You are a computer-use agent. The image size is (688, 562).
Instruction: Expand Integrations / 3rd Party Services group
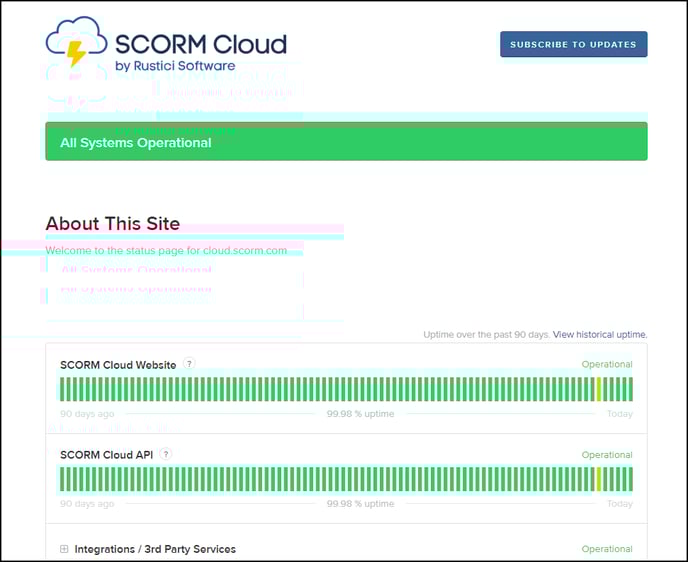point(64,549)
